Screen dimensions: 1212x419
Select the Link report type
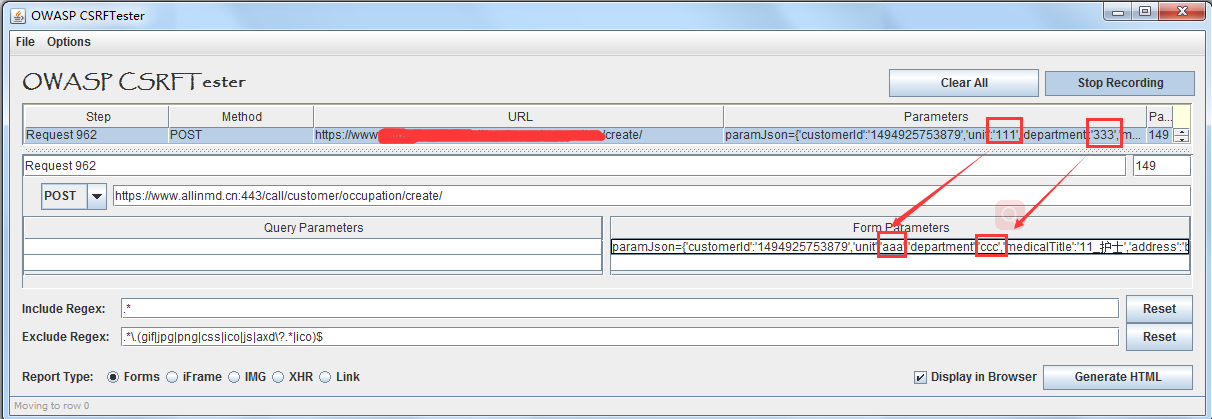click(x=340, y=377)
